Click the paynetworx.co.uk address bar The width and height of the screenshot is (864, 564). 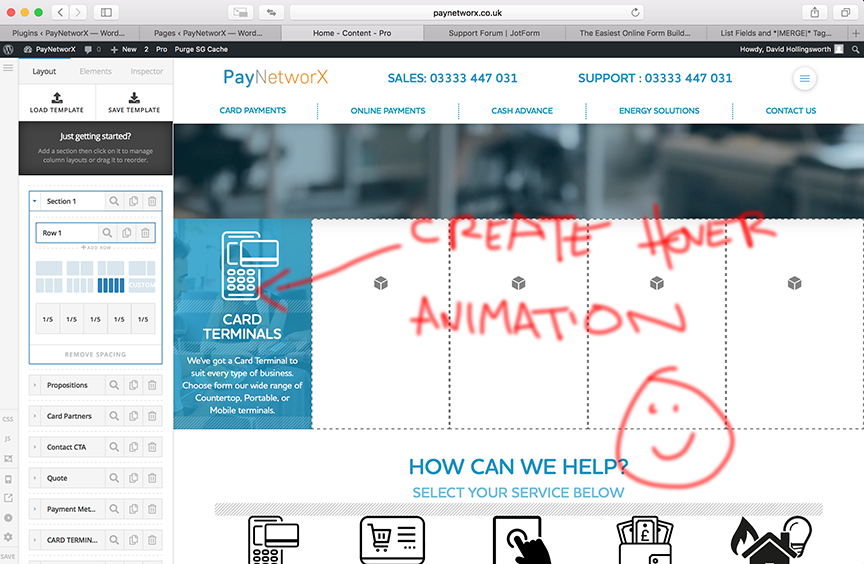pyautogui.click(x=467, y=13)
